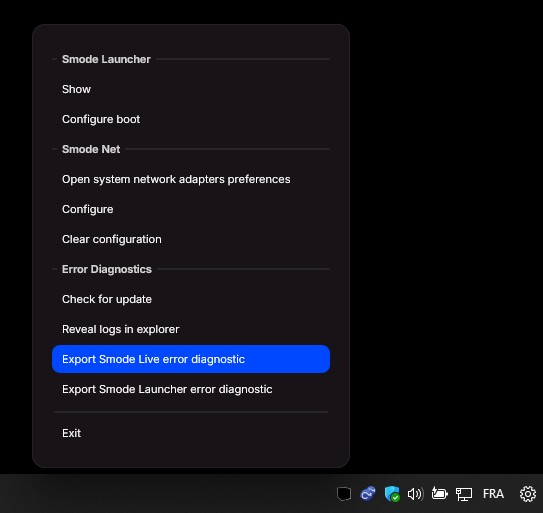
Task: Open the network connection tray icon
Action: 464,494
